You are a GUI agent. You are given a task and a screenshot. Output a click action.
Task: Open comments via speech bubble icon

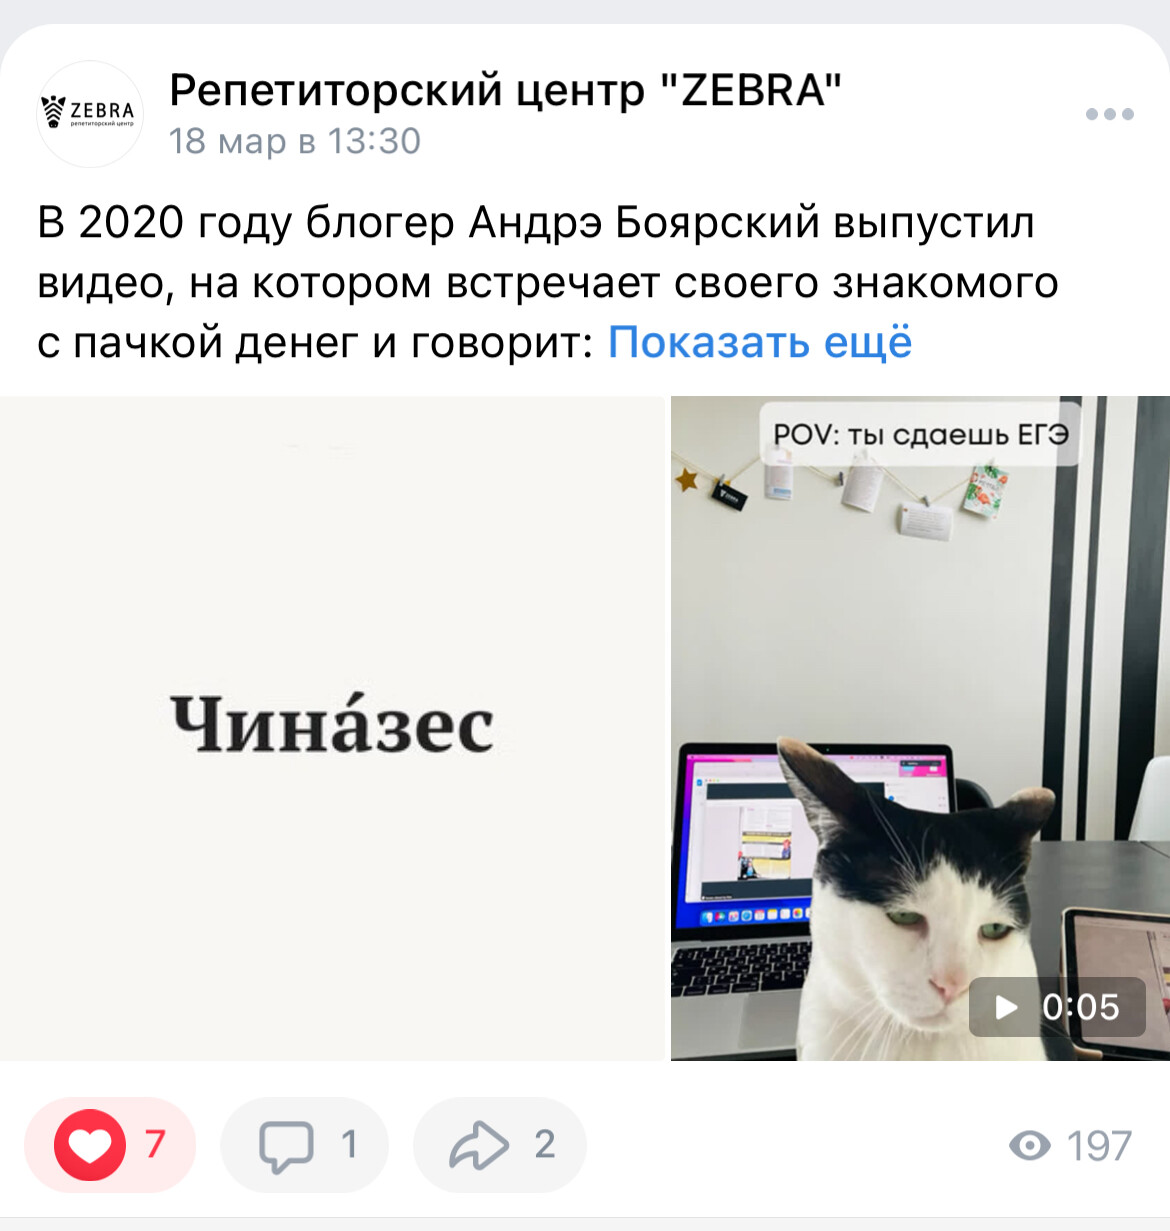point(286,1145)
